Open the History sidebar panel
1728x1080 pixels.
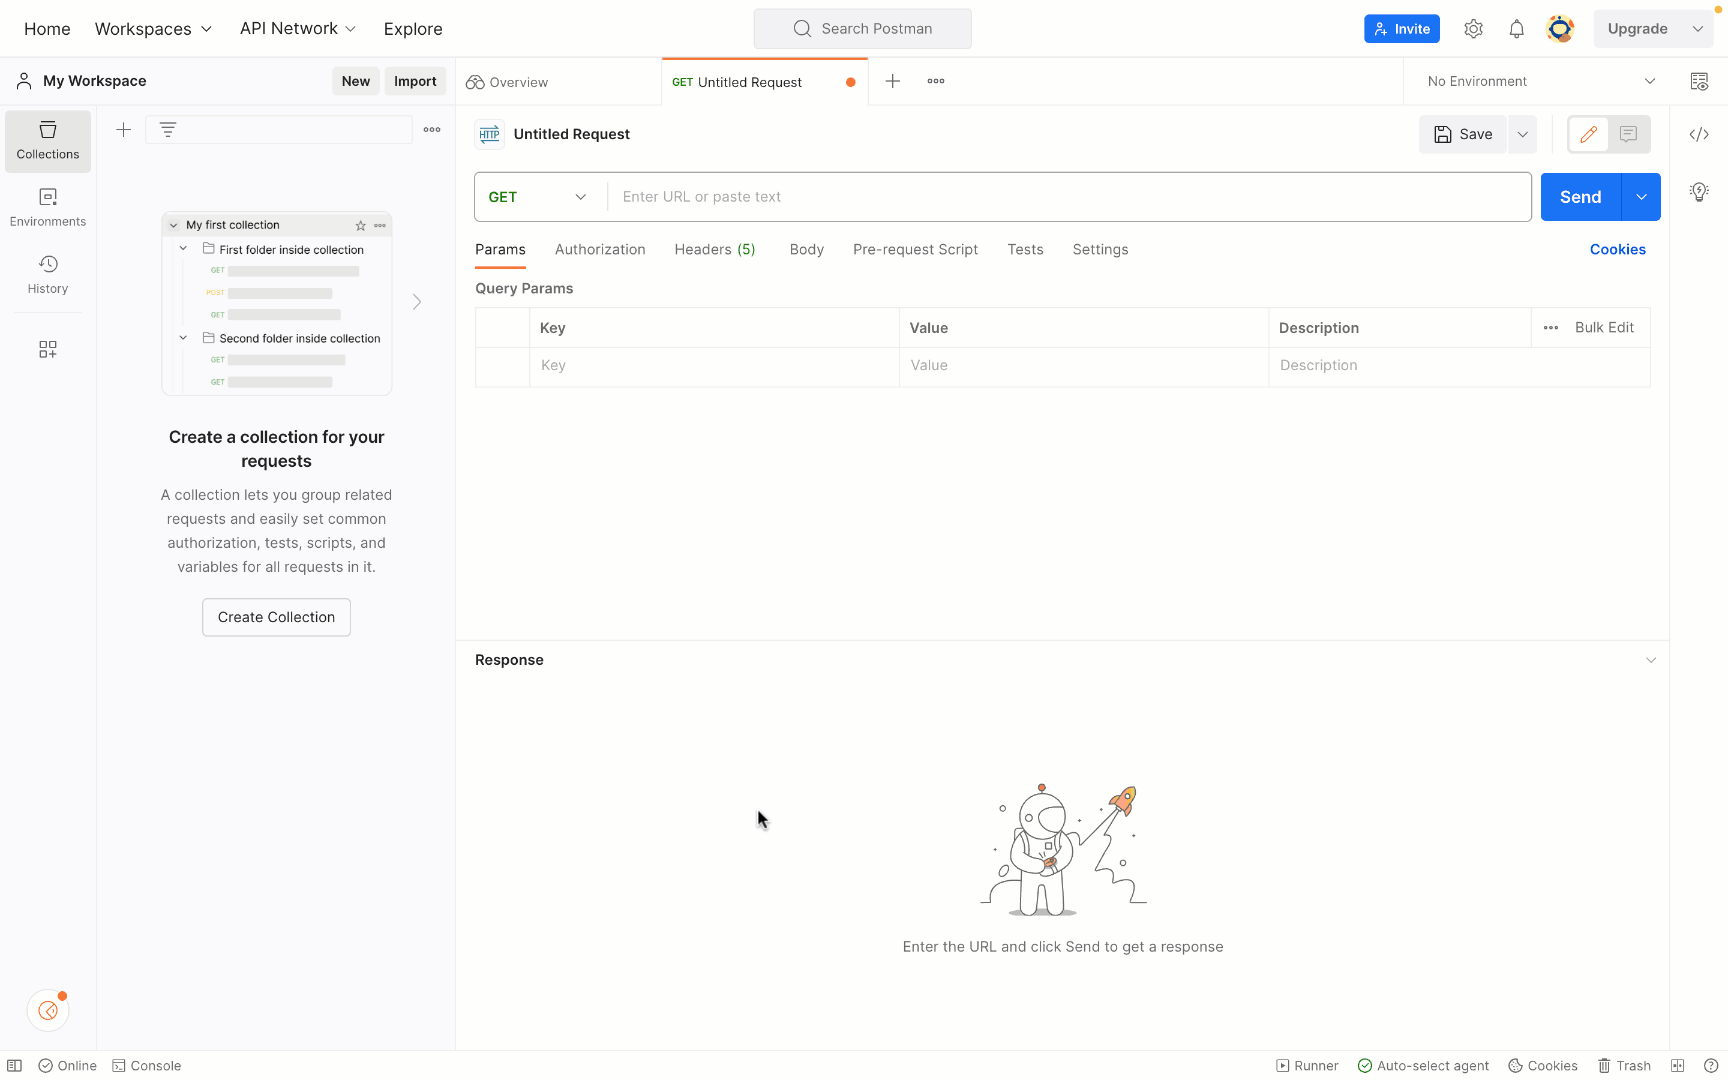coord(47,274)
